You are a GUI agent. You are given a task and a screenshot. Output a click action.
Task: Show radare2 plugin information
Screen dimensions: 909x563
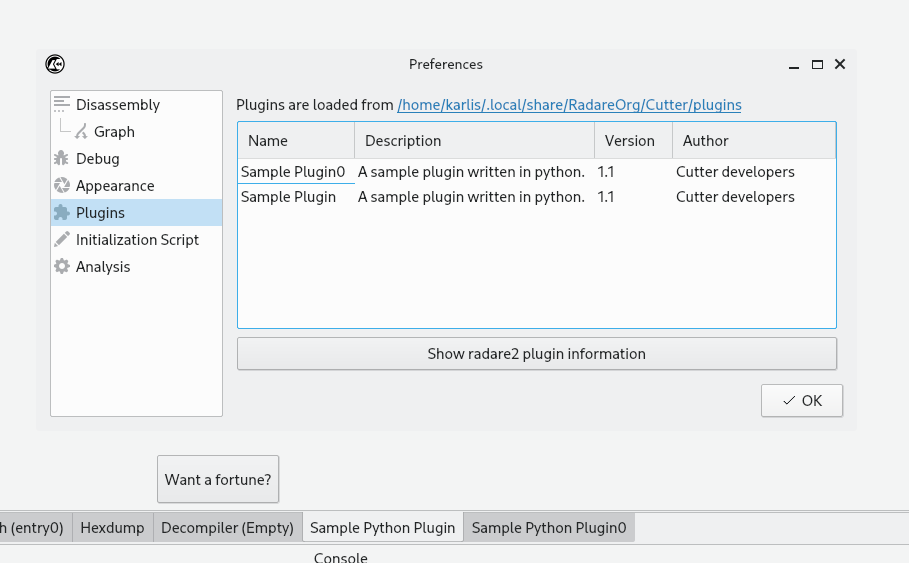537,354
